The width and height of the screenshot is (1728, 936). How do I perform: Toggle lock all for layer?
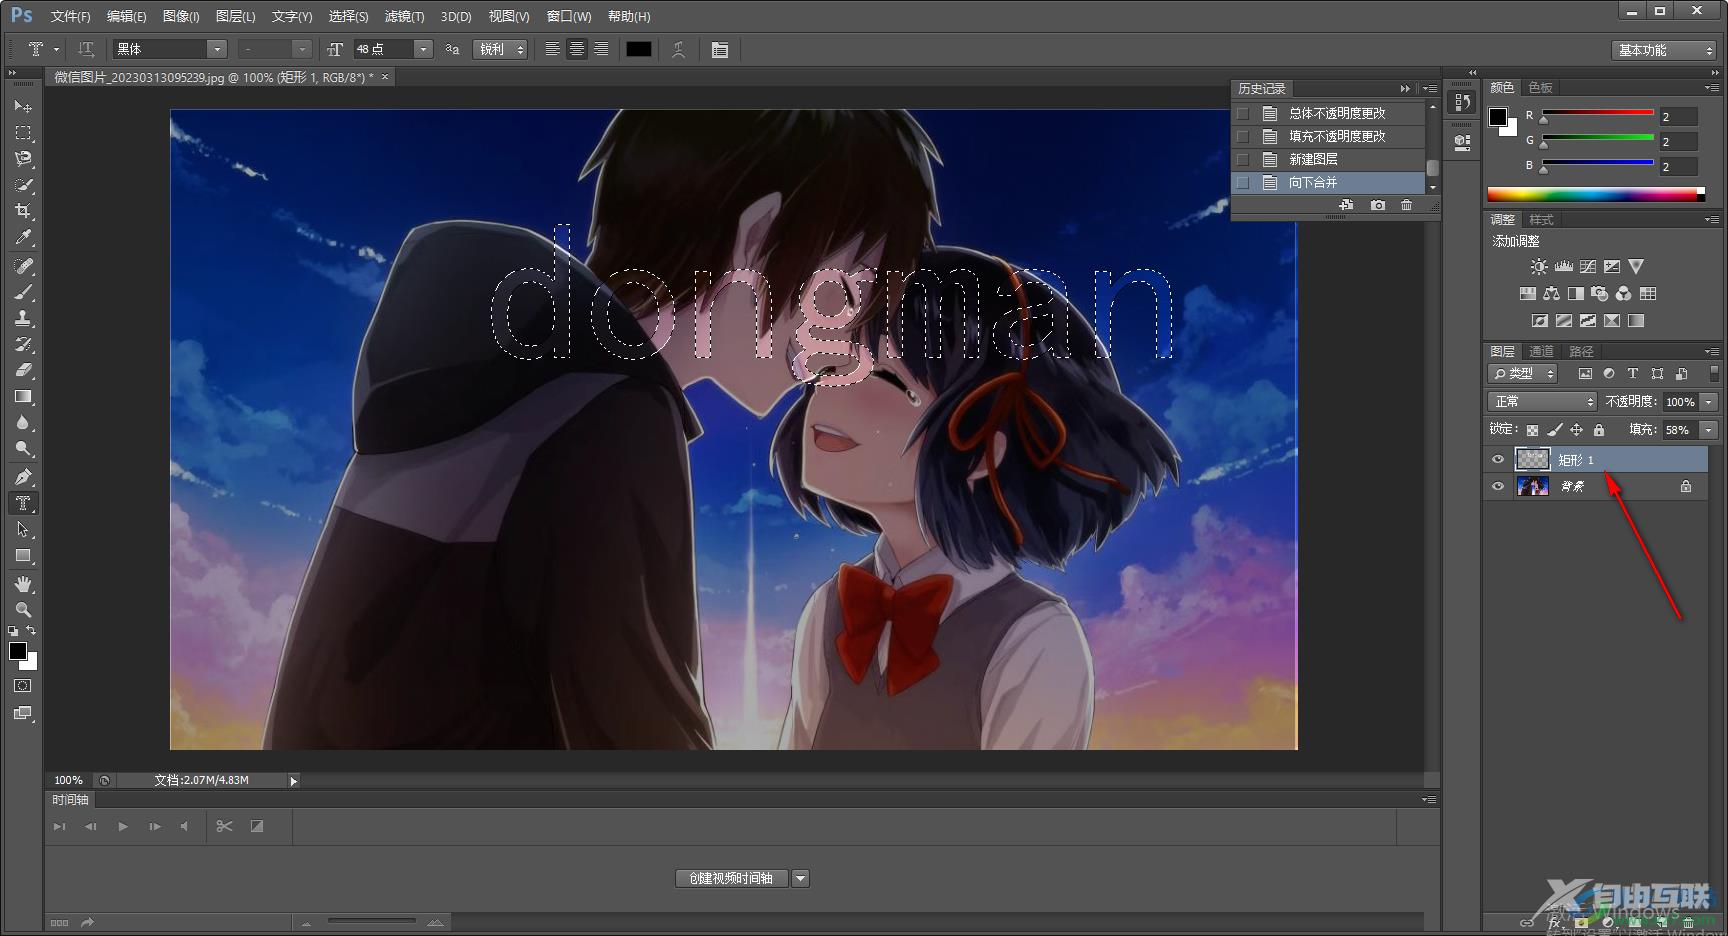point(1599,430)
